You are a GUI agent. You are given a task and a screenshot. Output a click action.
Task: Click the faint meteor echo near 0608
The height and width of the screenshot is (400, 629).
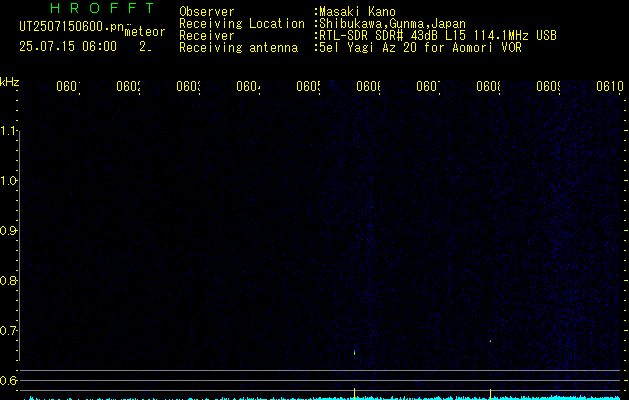coord(490,341)
